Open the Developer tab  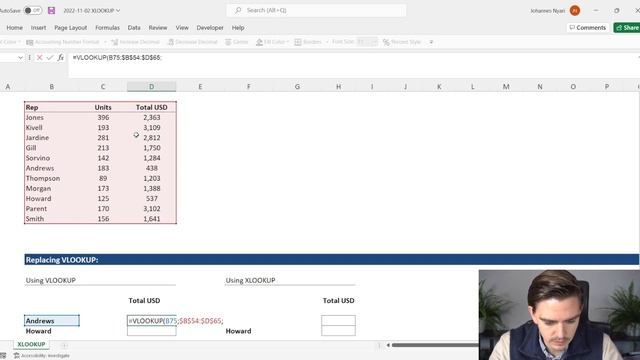[210, 28]
